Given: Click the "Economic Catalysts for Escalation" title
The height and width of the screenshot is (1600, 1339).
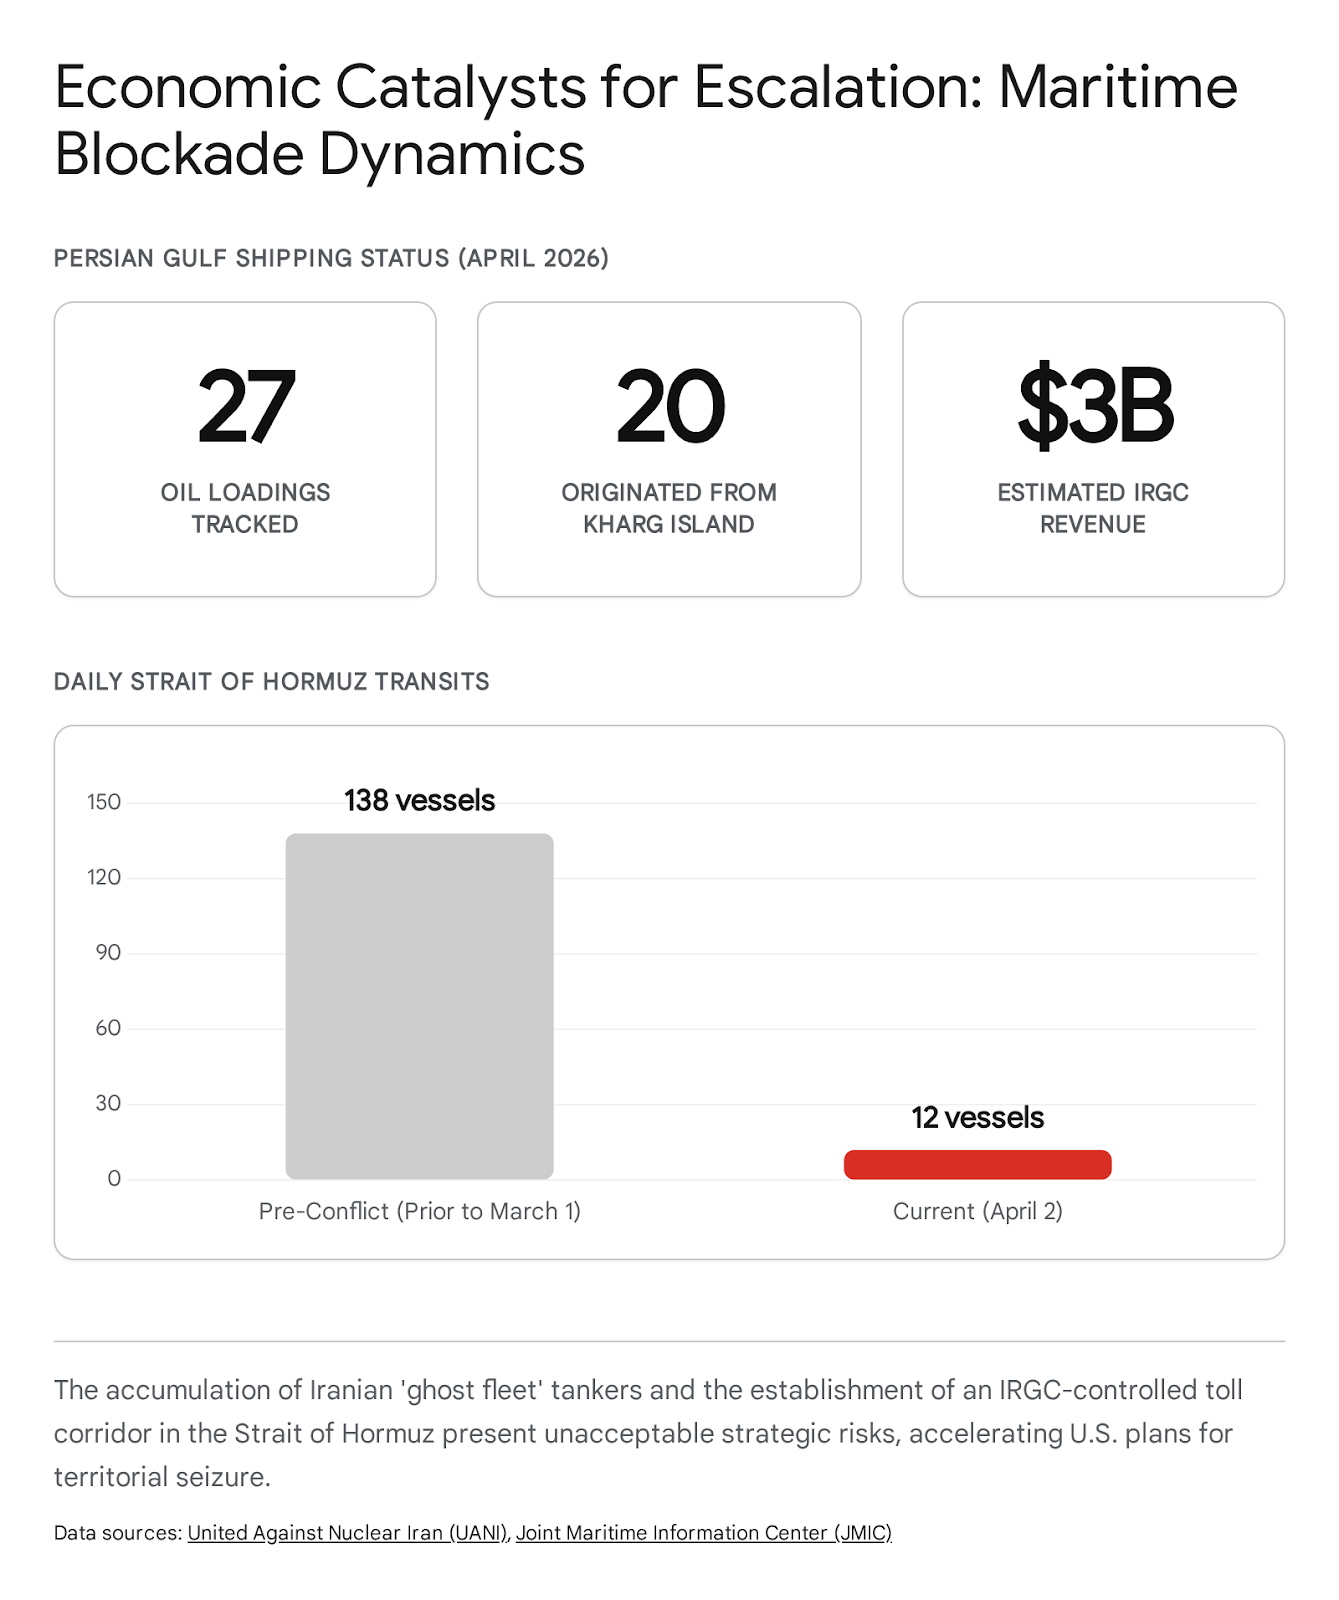Looking at the screenshot, I should click(x=645, y=120).
